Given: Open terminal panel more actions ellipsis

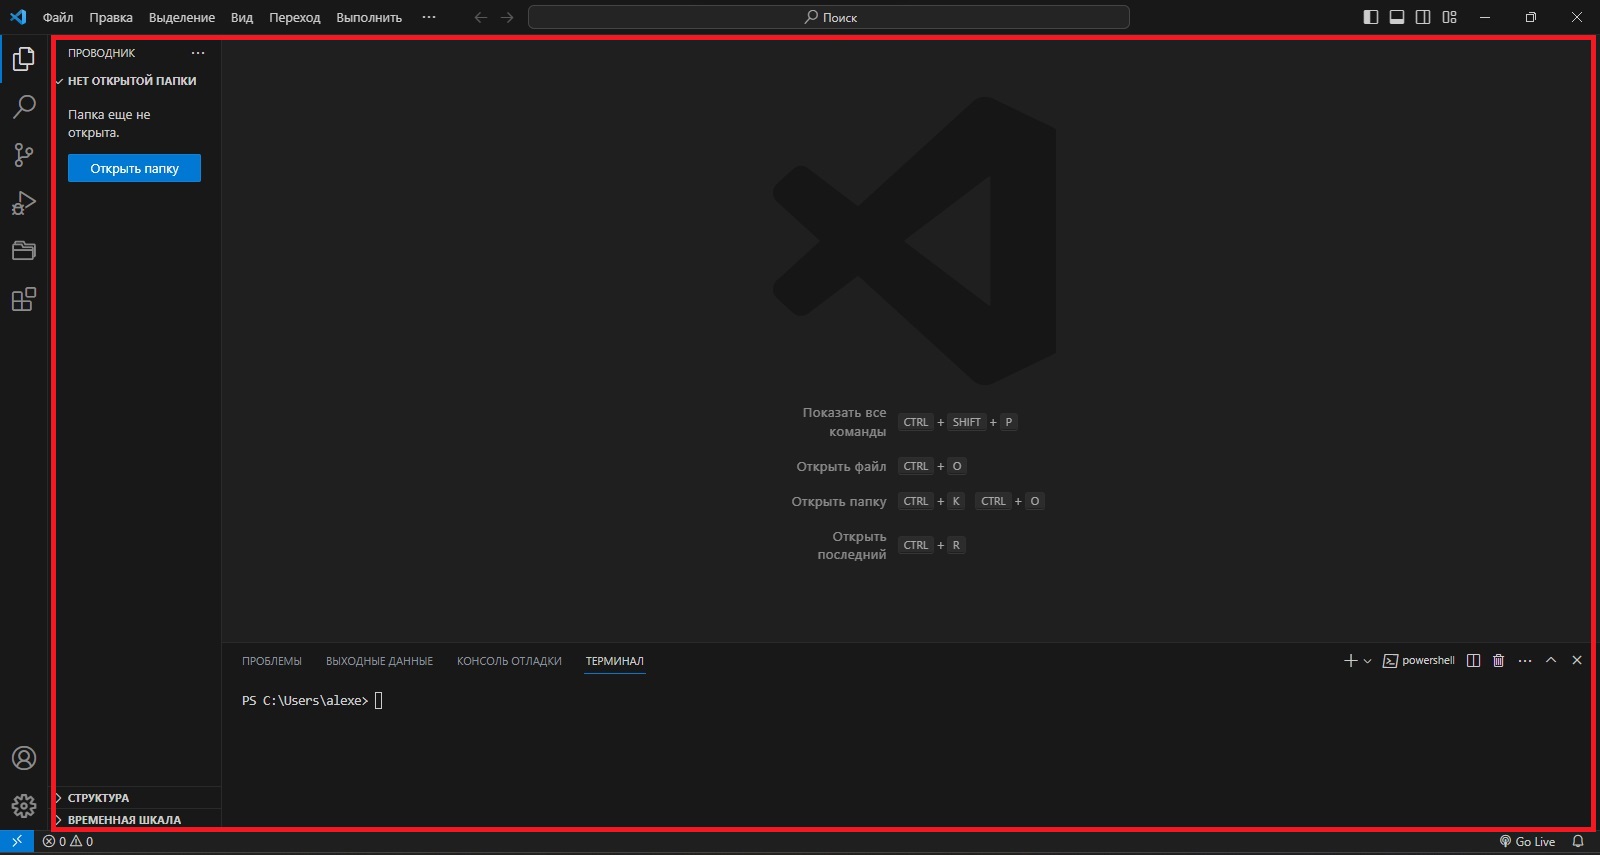Looking at the screenshot, I should pos(1525,661).
